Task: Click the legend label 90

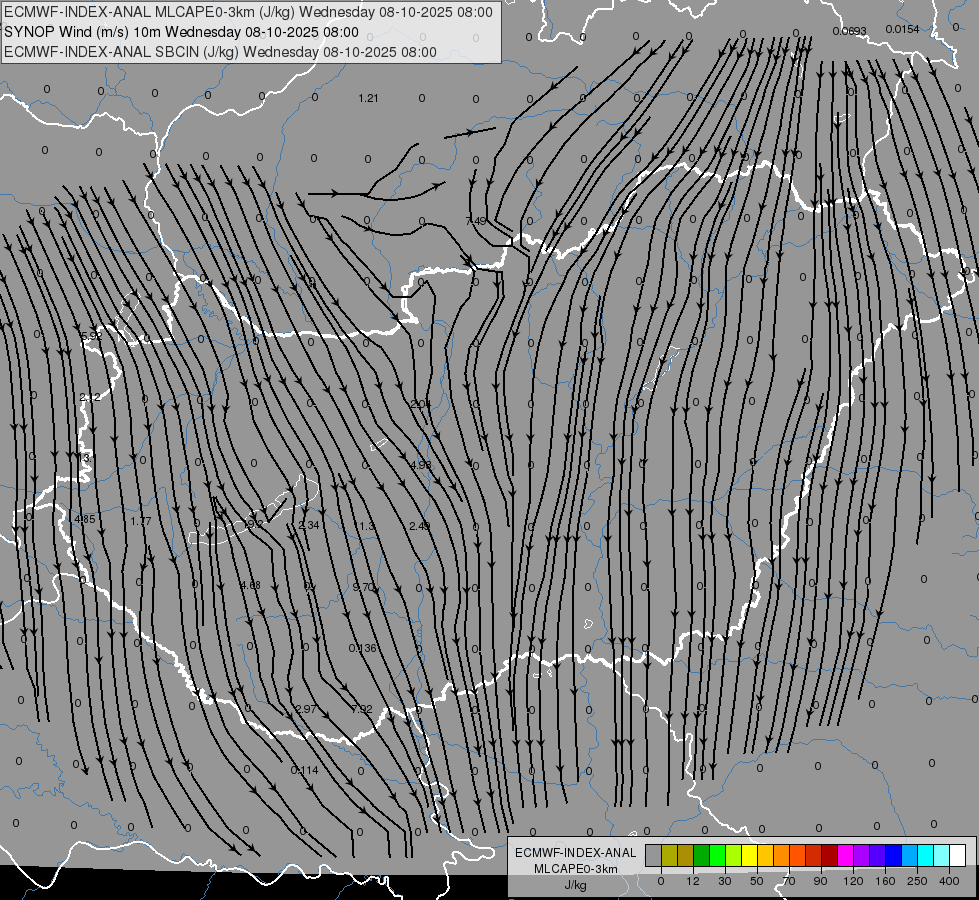Action: (x=820, y=881)
